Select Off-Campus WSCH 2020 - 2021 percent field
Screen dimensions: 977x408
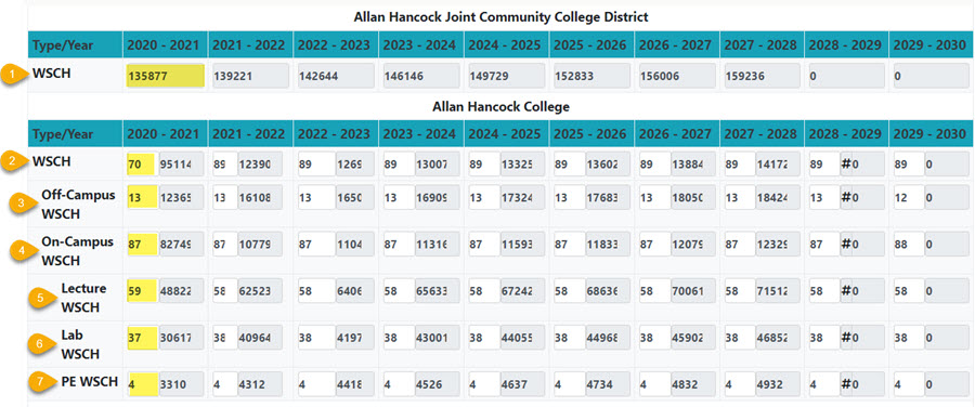(141, 197)
